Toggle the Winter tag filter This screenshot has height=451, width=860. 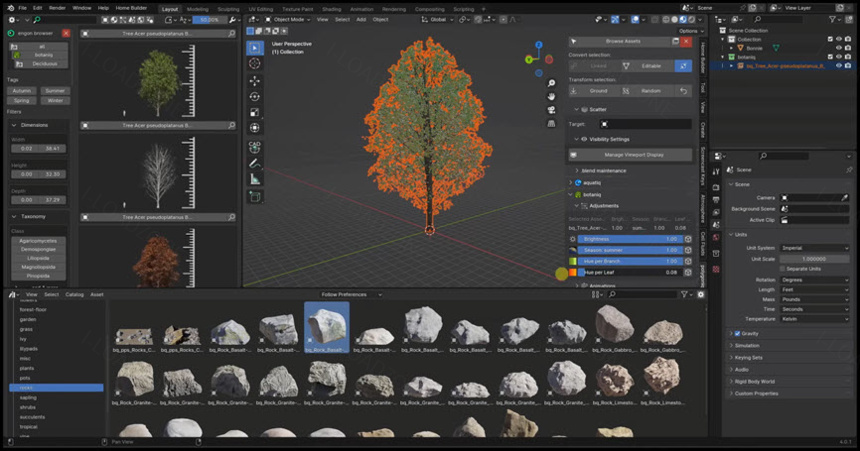click(x=55, y=101)
